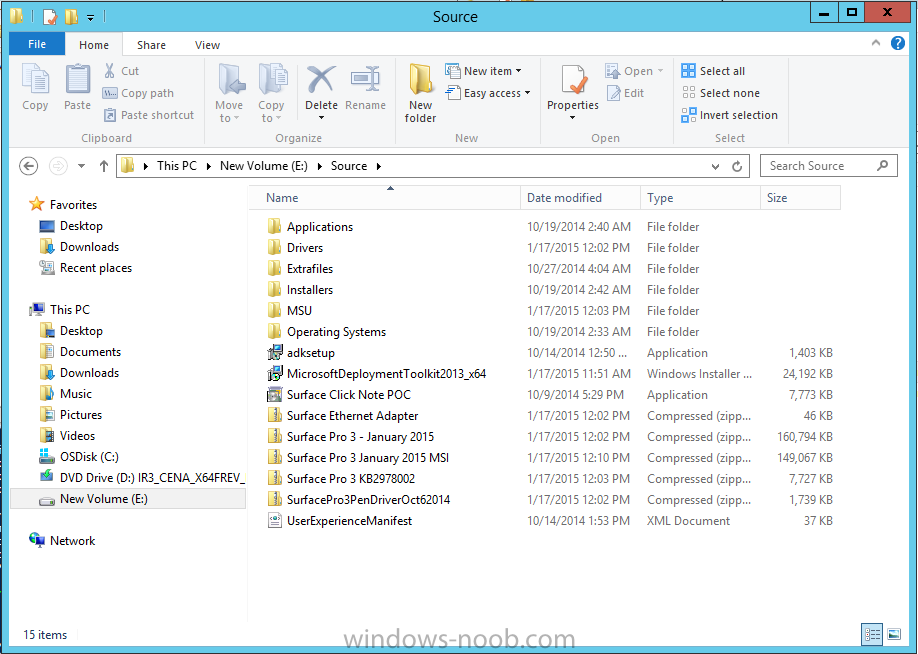Expand the address bar history dropdown
Viewport: 918px width, 654px height.
(715, 167)
